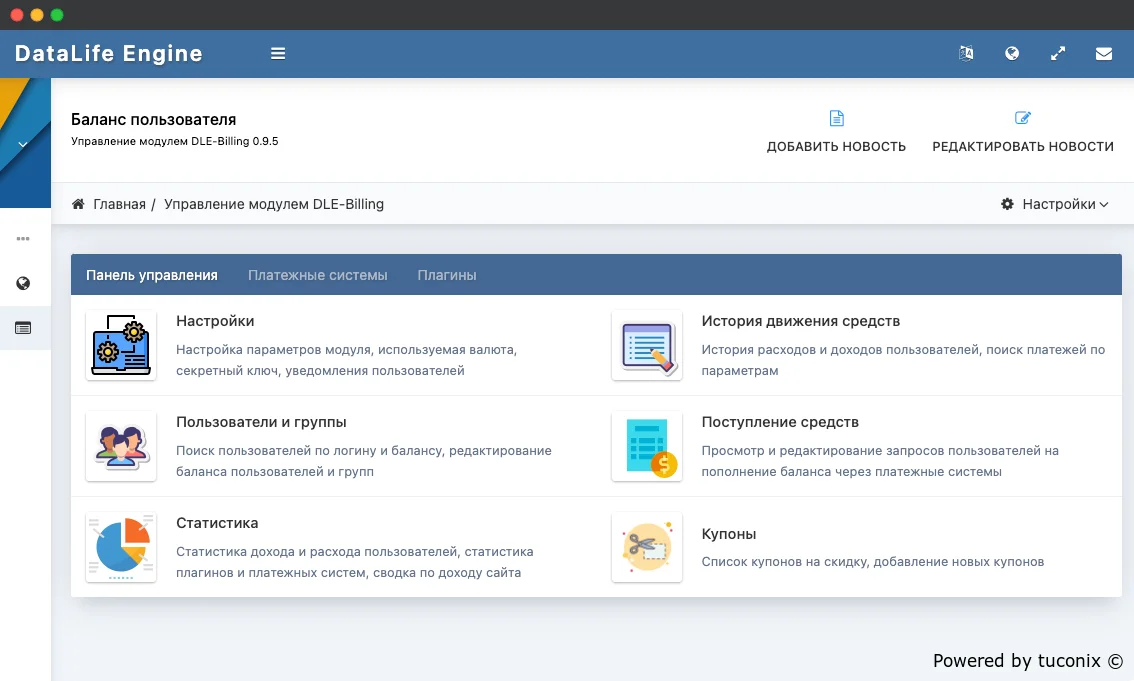Click the green macOS maximize window button
This screenshot has height=681, width=1134.
point(57,14)
